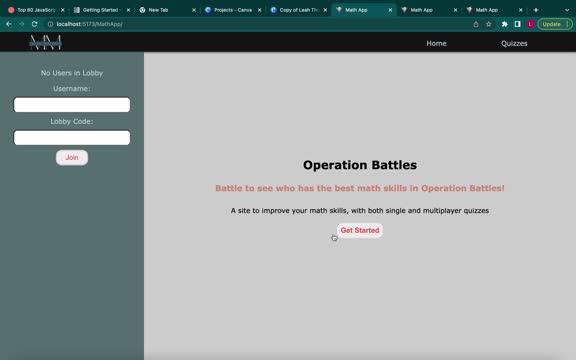Close the Top 80 JavaScr tab
The height and width of the screenshot is (360, 576).
point(63,10)
